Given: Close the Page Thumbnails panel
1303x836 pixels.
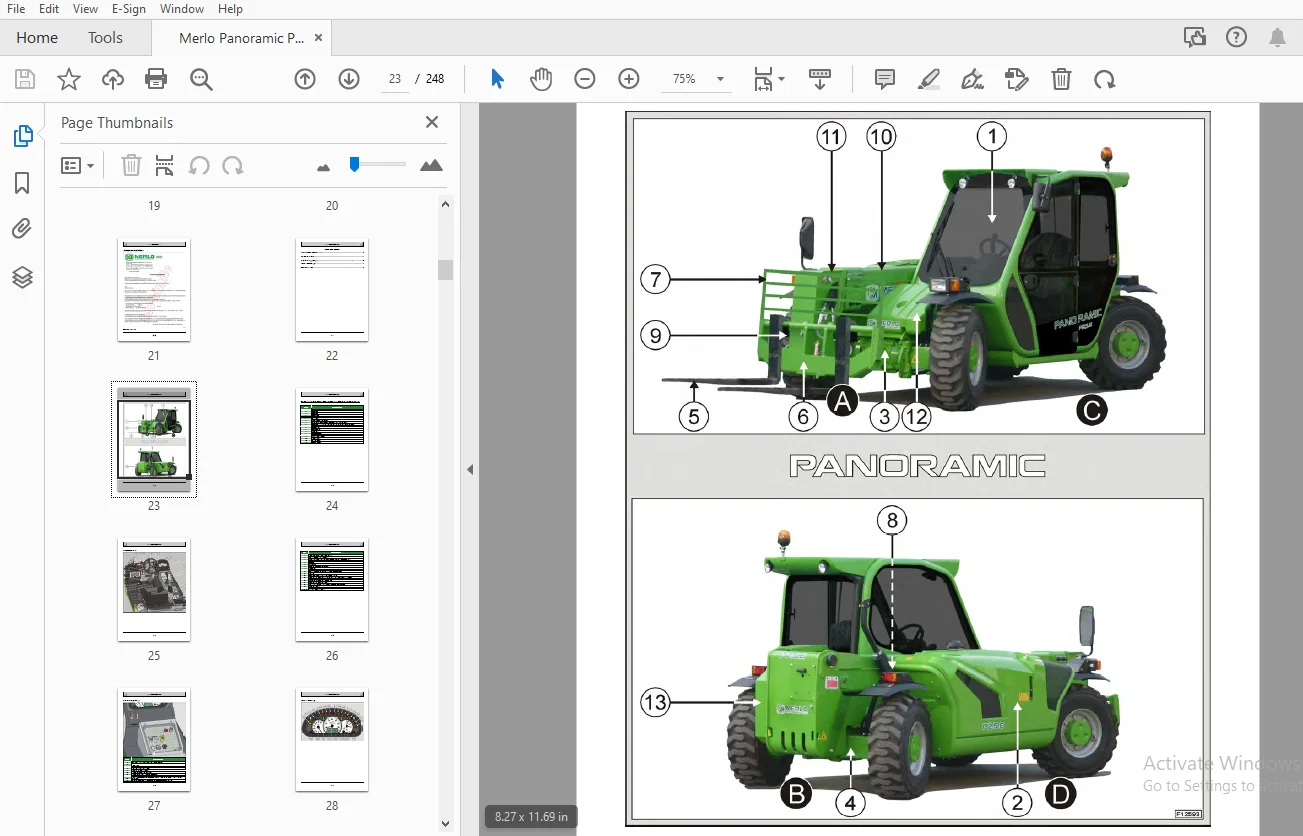Looking at the screenshot, I should [x=432, y=122].
